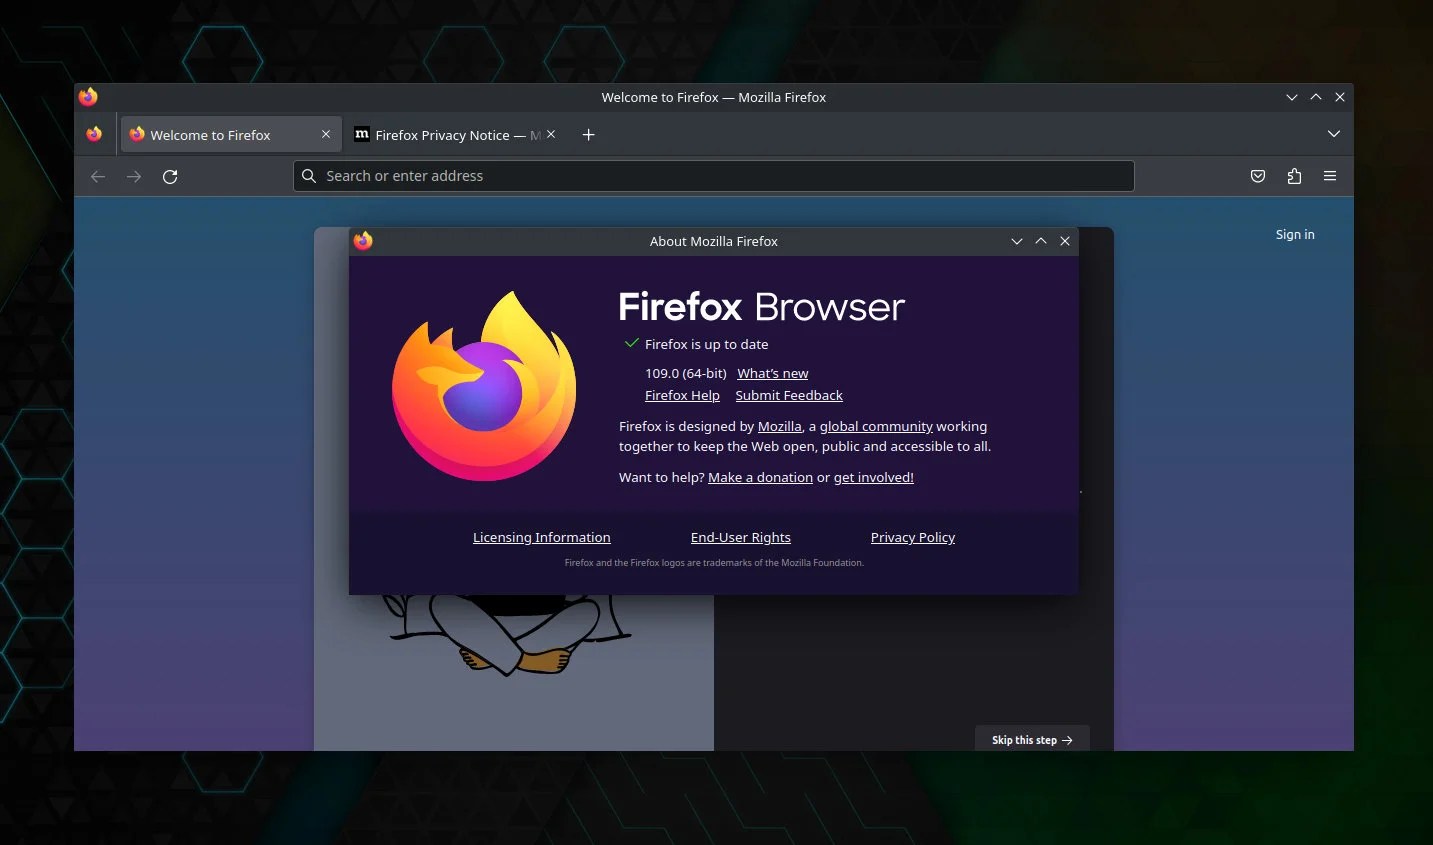
Task: Open the tab overflow chevron
Action: click(x=1333, y=133)
